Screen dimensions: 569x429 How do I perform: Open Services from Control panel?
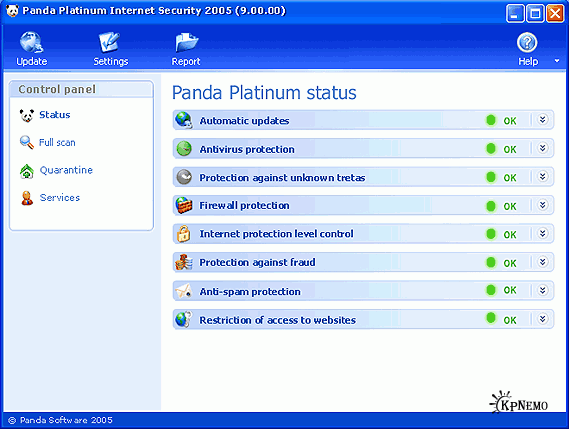tap(60, 197)
